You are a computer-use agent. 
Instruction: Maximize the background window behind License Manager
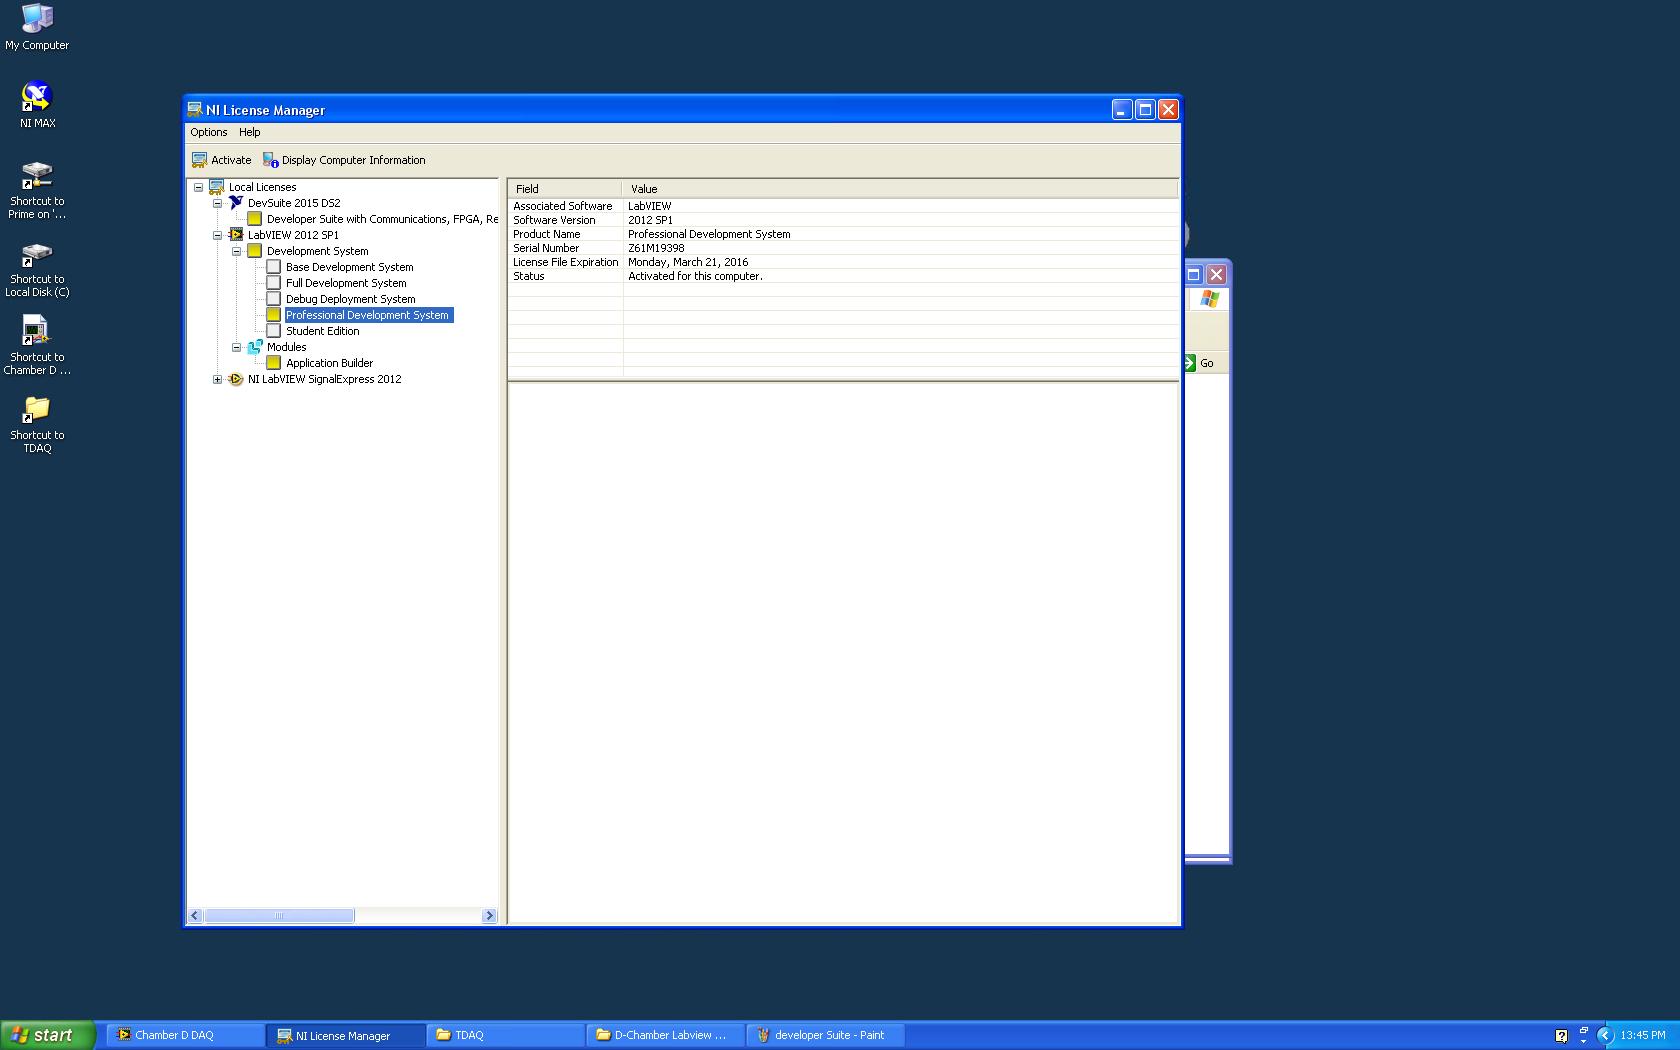pos(1193,274)
